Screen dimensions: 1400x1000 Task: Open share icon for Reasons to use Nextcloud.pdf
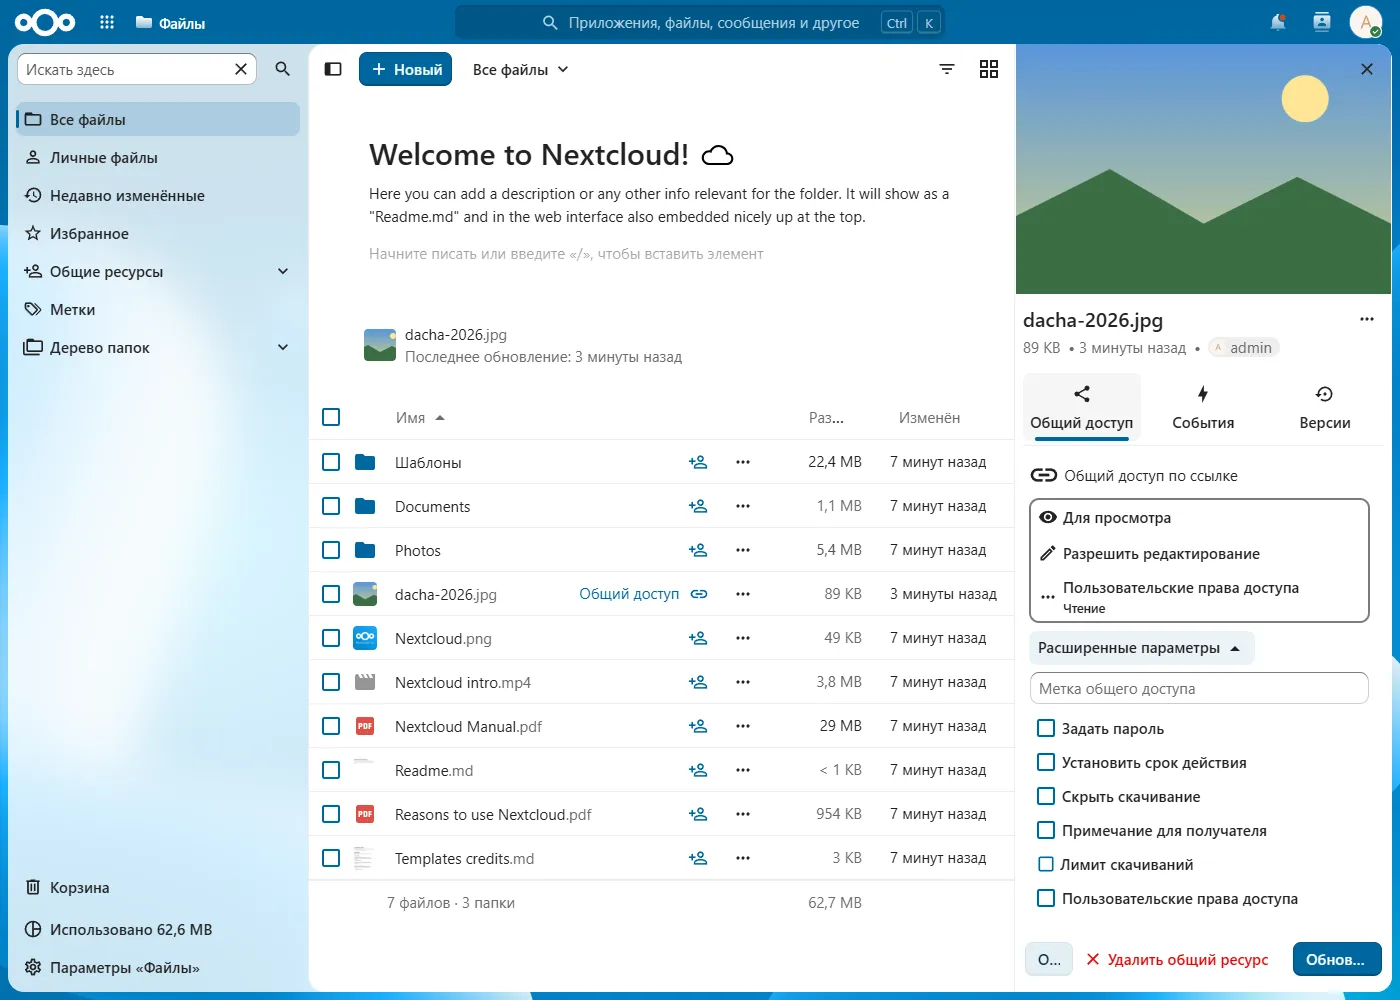click(x=698, y=814)
